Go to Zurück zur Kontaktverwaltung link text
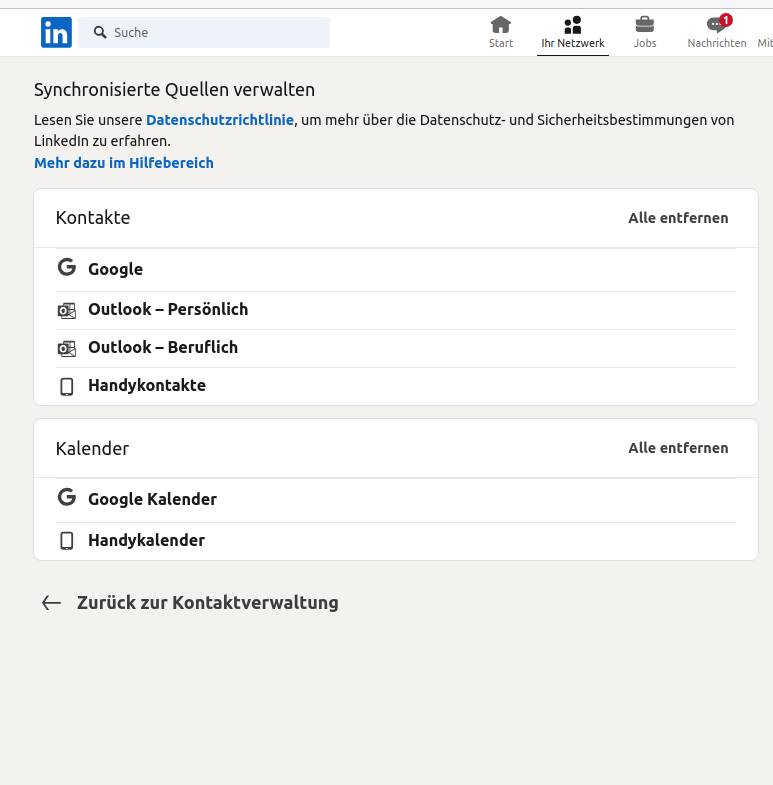773x785 pixels. click(x=207, y=603)
